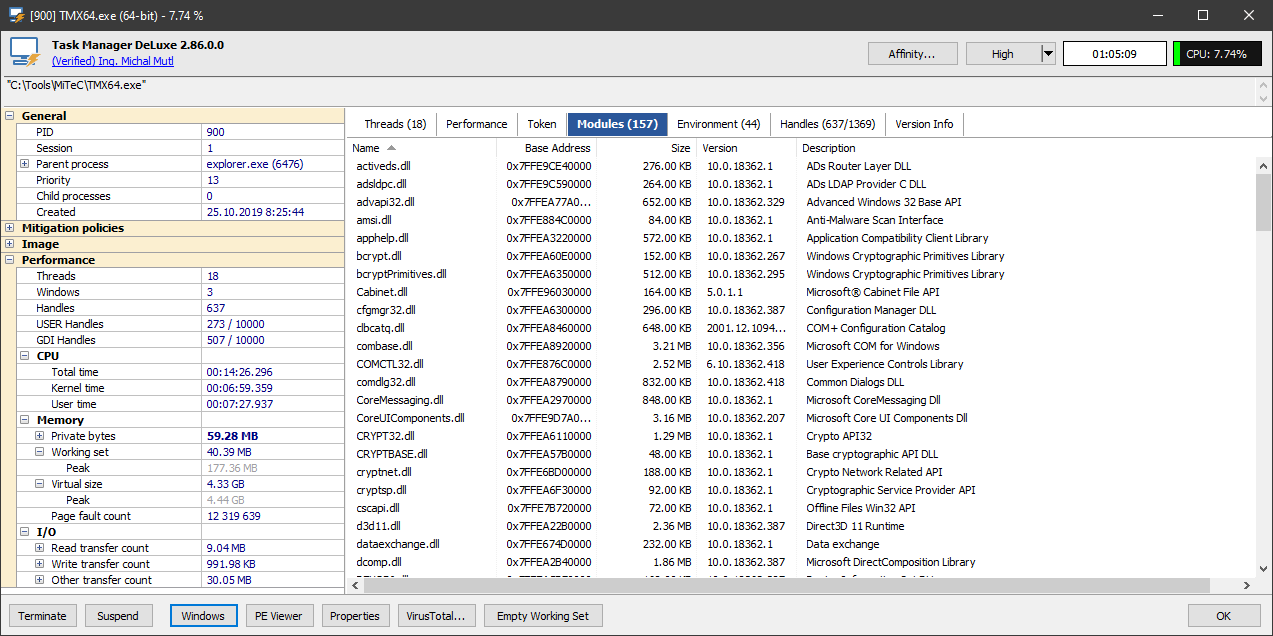The height and width of the screenshot is (636, 1273).
Task: Expand the Write transfer count node
Action: [40, 564]
